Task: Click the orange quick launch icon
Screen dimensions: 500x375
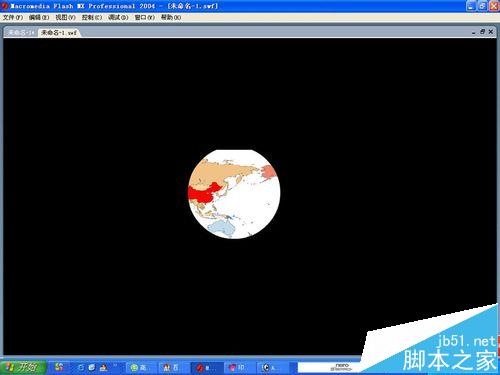Action: click(x=103, y=368)
